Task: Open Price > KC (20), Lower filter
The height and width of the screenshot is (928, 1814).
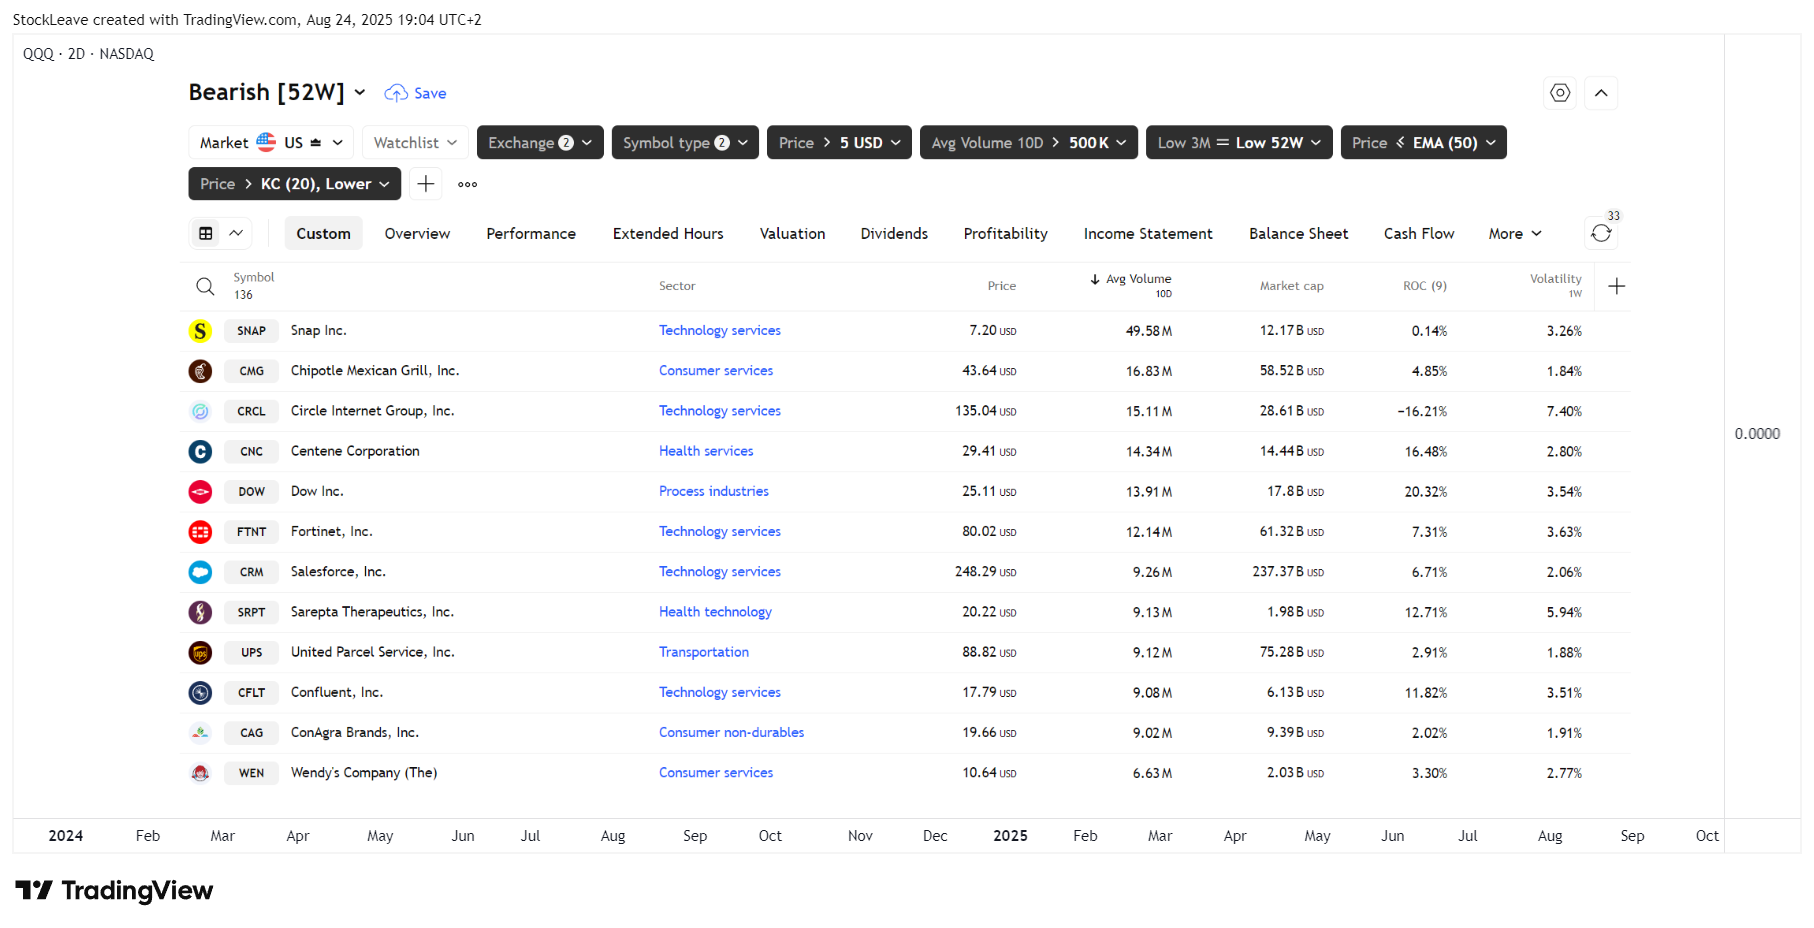Action: click(x=295, y=184)
